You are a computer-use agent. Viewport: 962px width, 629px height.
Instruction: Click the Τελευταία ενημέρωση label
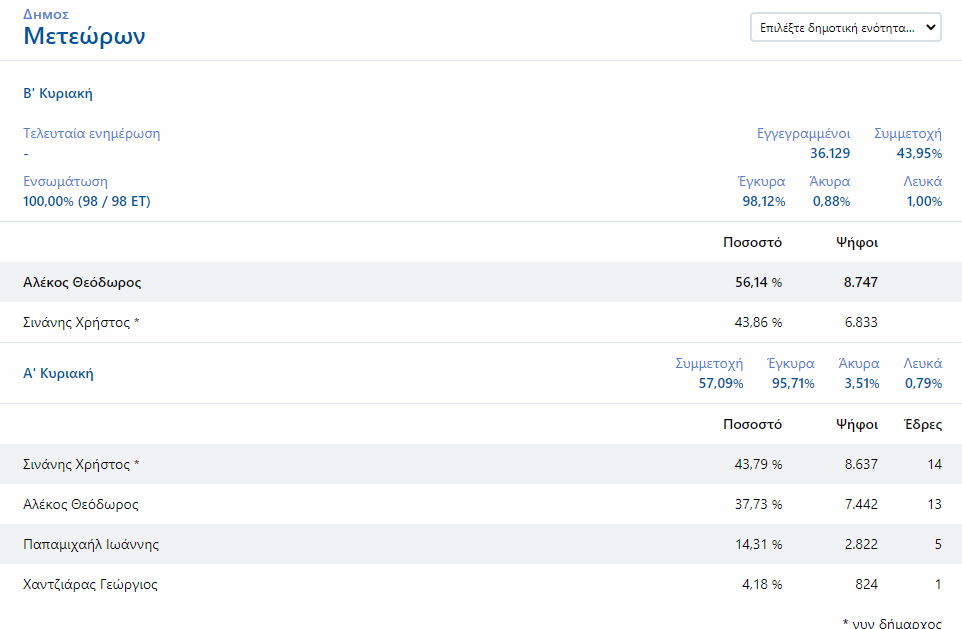click(91, 133)
